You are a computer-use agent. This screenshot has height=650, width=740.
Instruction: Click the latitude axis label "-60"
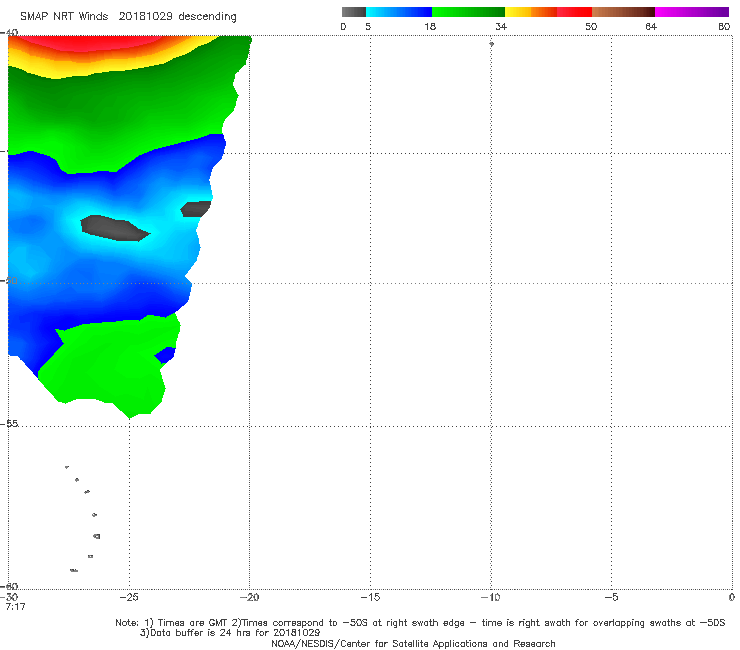click(10, 586)
